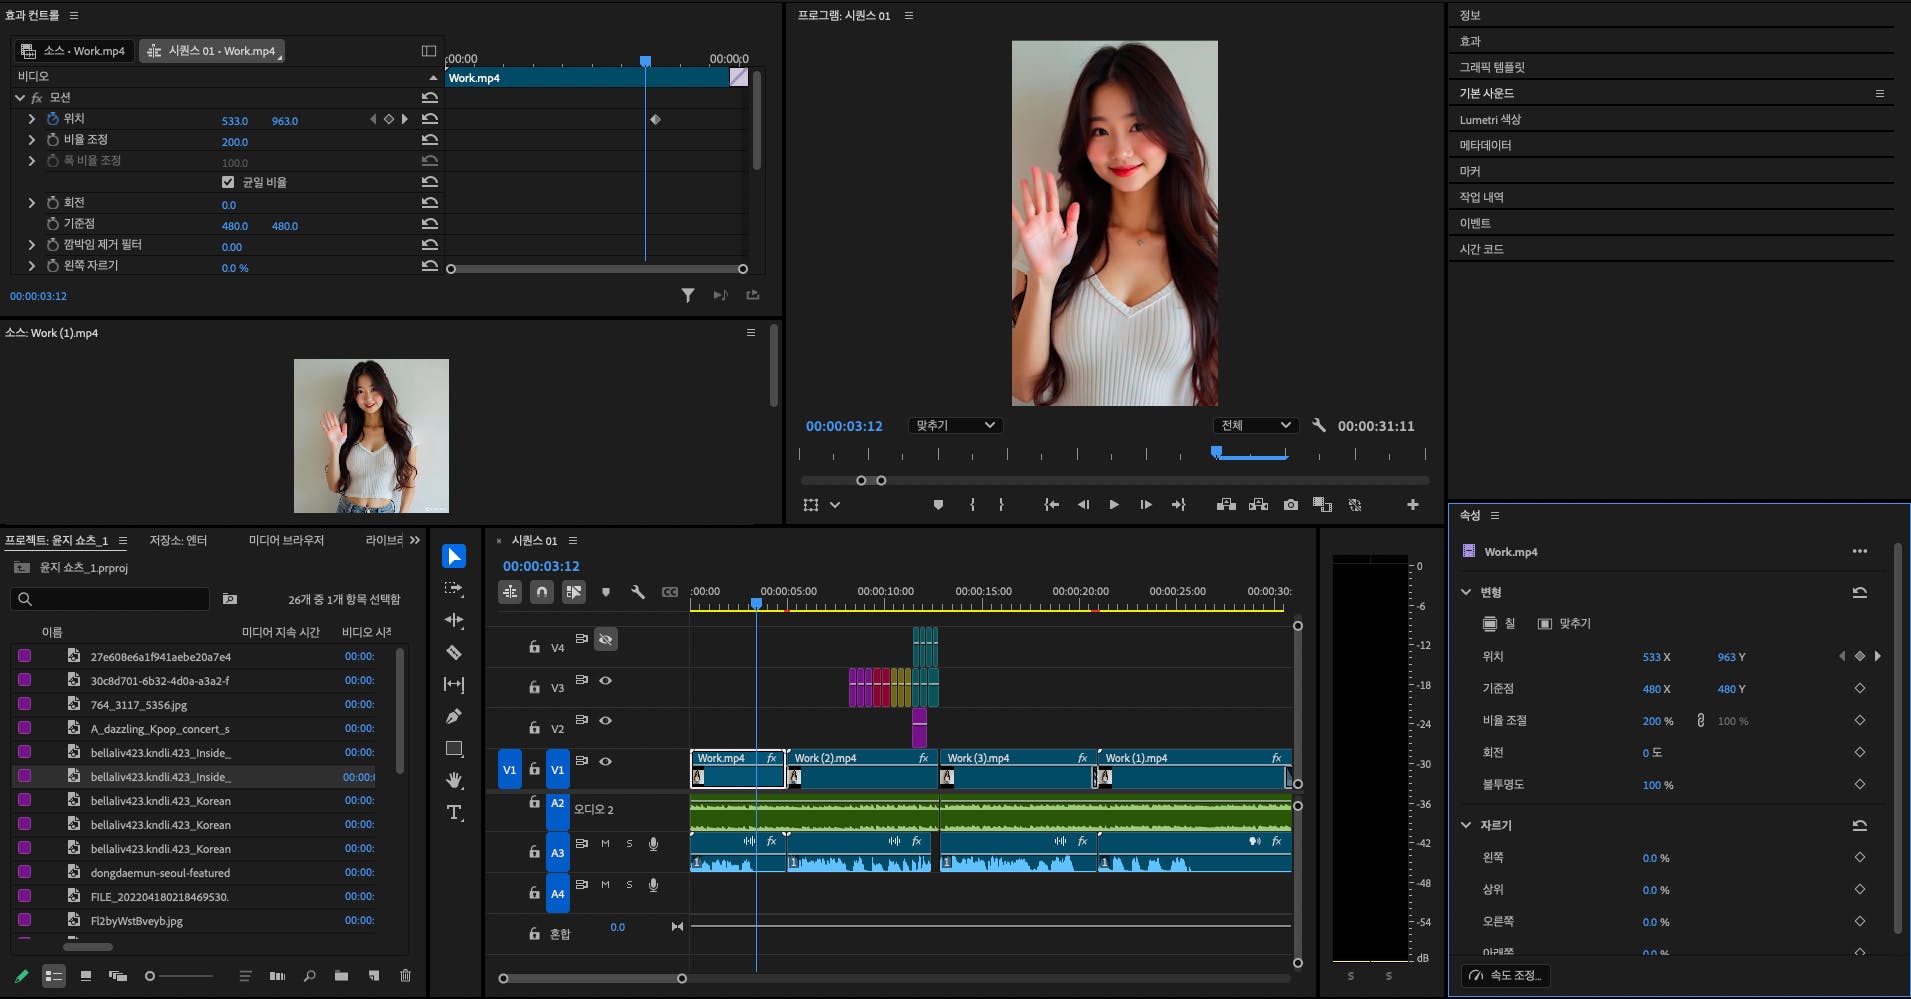Click the new bin folder icon
The height and width of the screenshot is (999, 1911).
(341, 975)
